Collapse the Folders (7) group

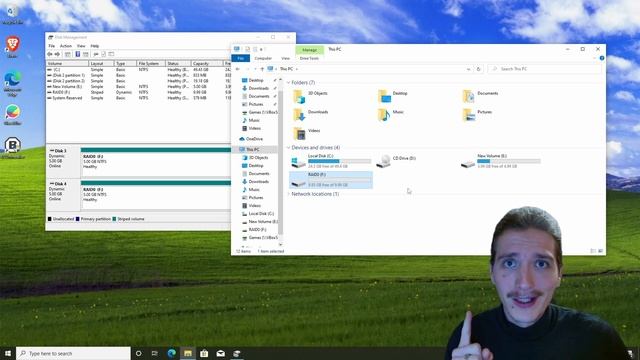pyautogui.click(x=289, y=83)
